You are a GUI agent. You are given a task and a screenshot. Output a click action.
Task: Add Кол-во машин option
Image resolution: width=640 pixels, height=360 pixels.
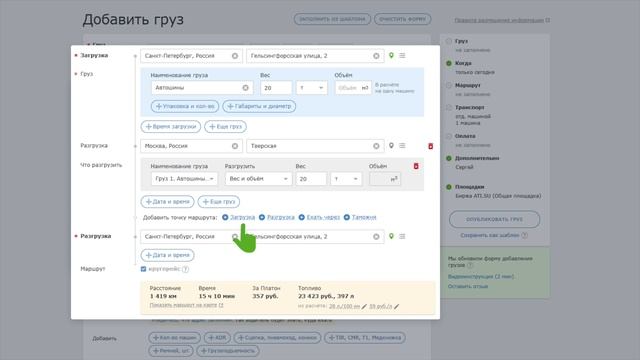coord(174,338)
